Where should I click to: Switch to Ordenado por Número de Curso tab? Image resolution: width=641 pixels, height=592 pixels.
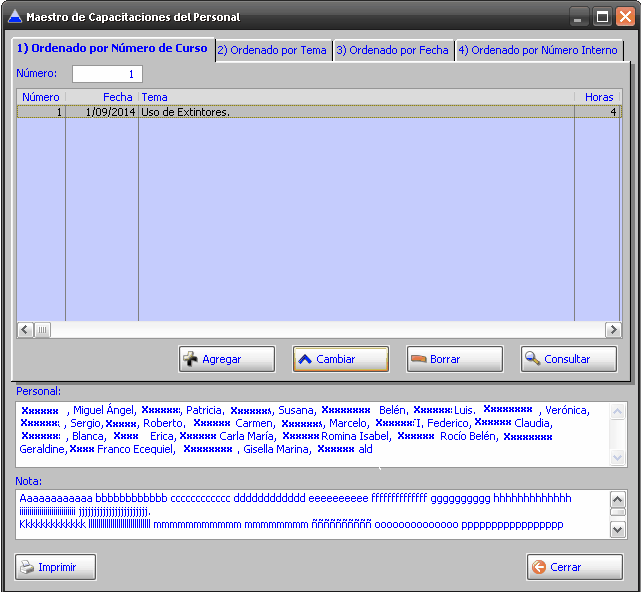(112, 48)
